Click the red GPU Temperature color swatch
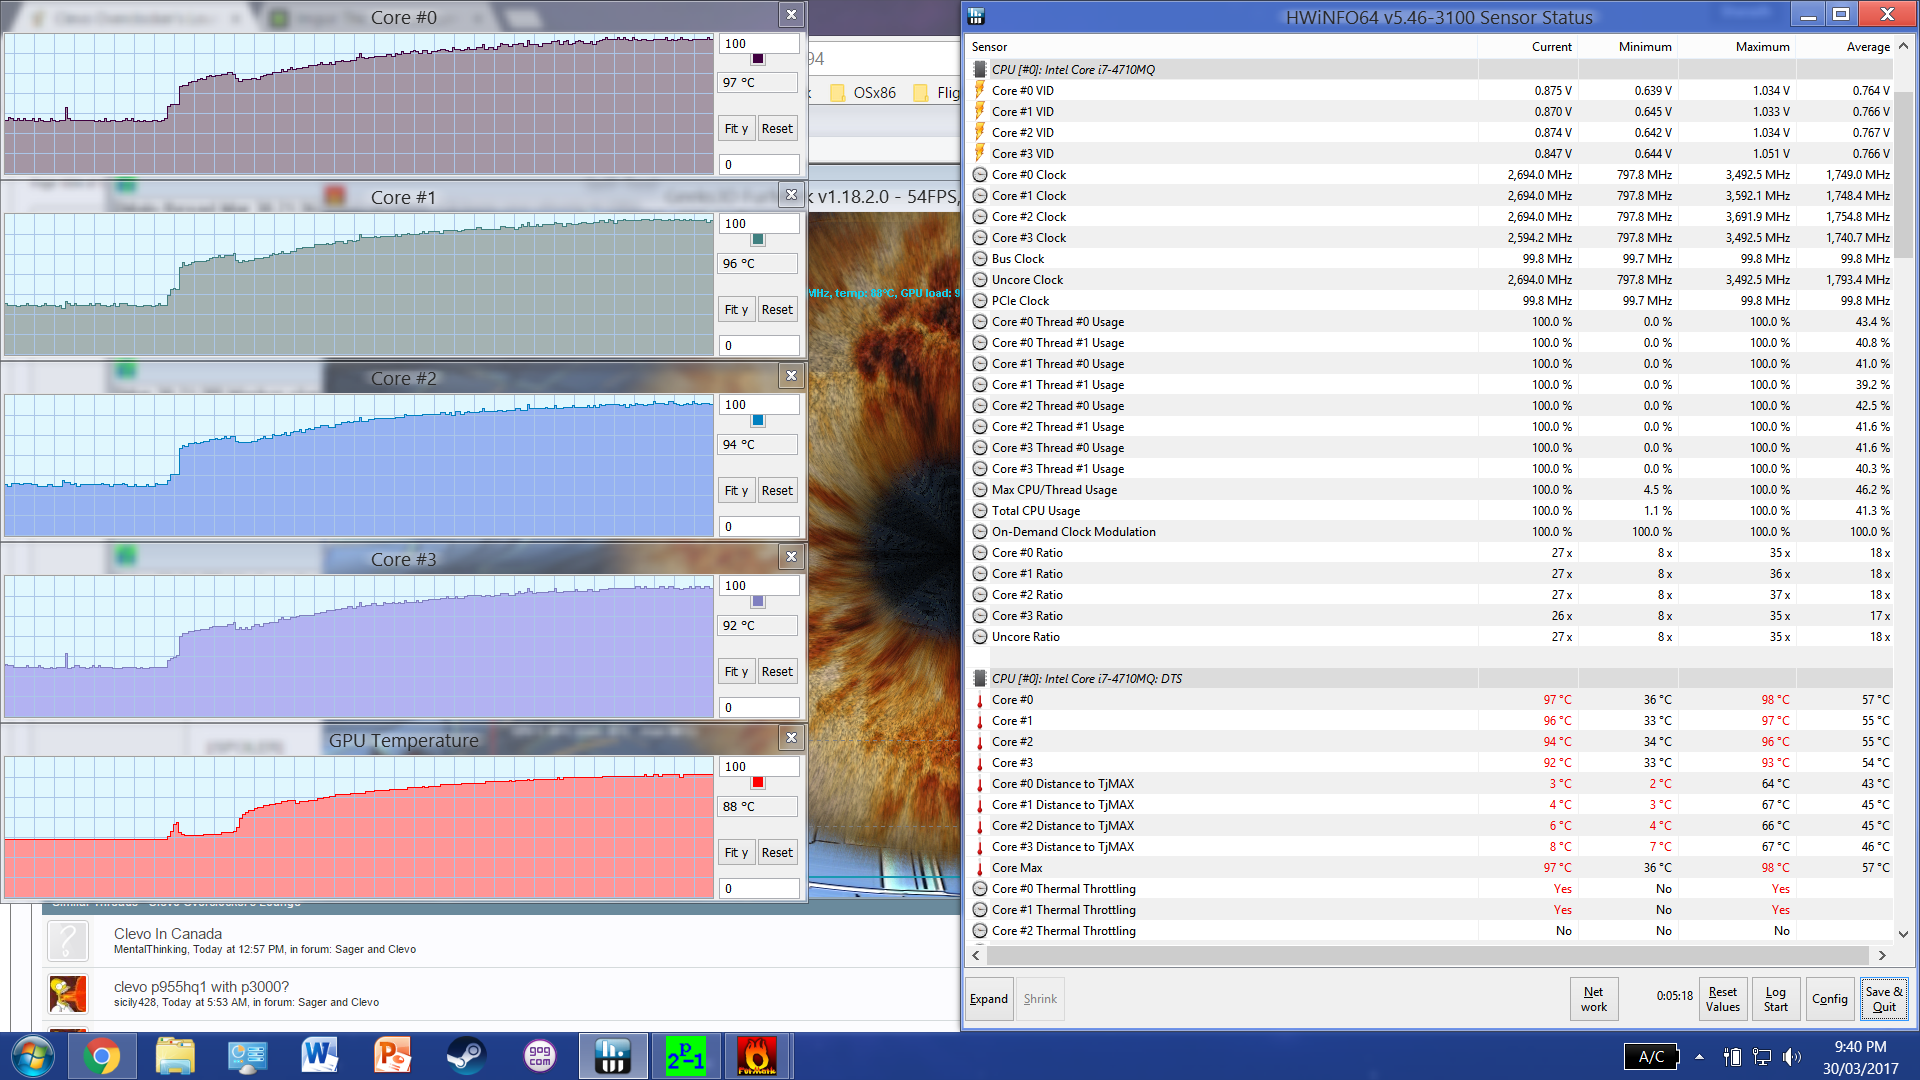Viewport: 1920px width, 1080px height. point(758,783)
